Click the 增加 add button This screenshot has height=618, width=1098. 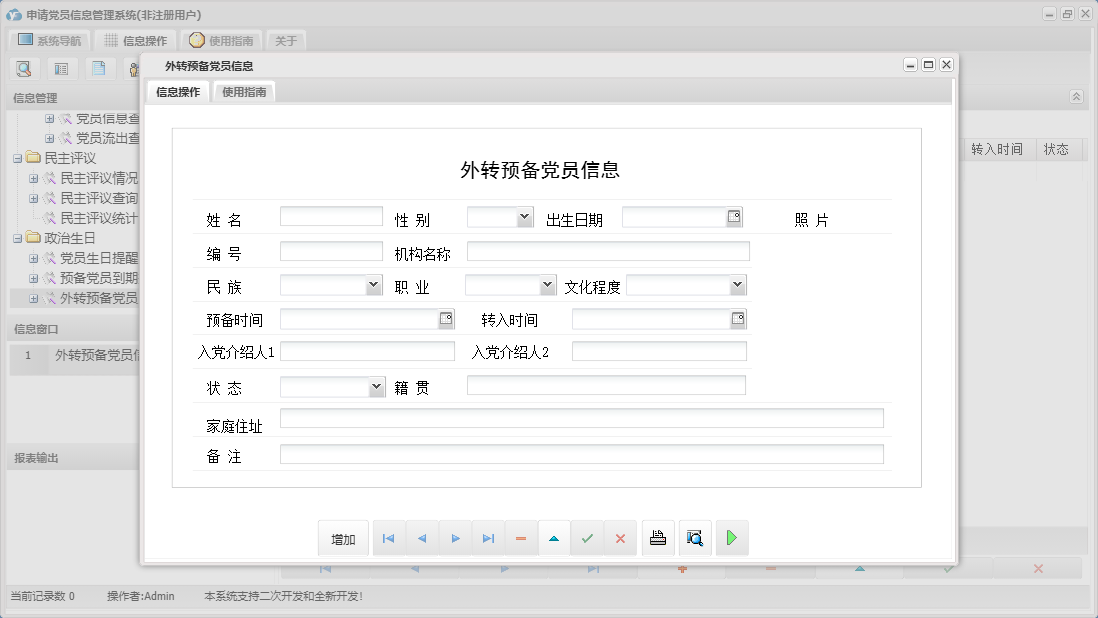point(343,538)
